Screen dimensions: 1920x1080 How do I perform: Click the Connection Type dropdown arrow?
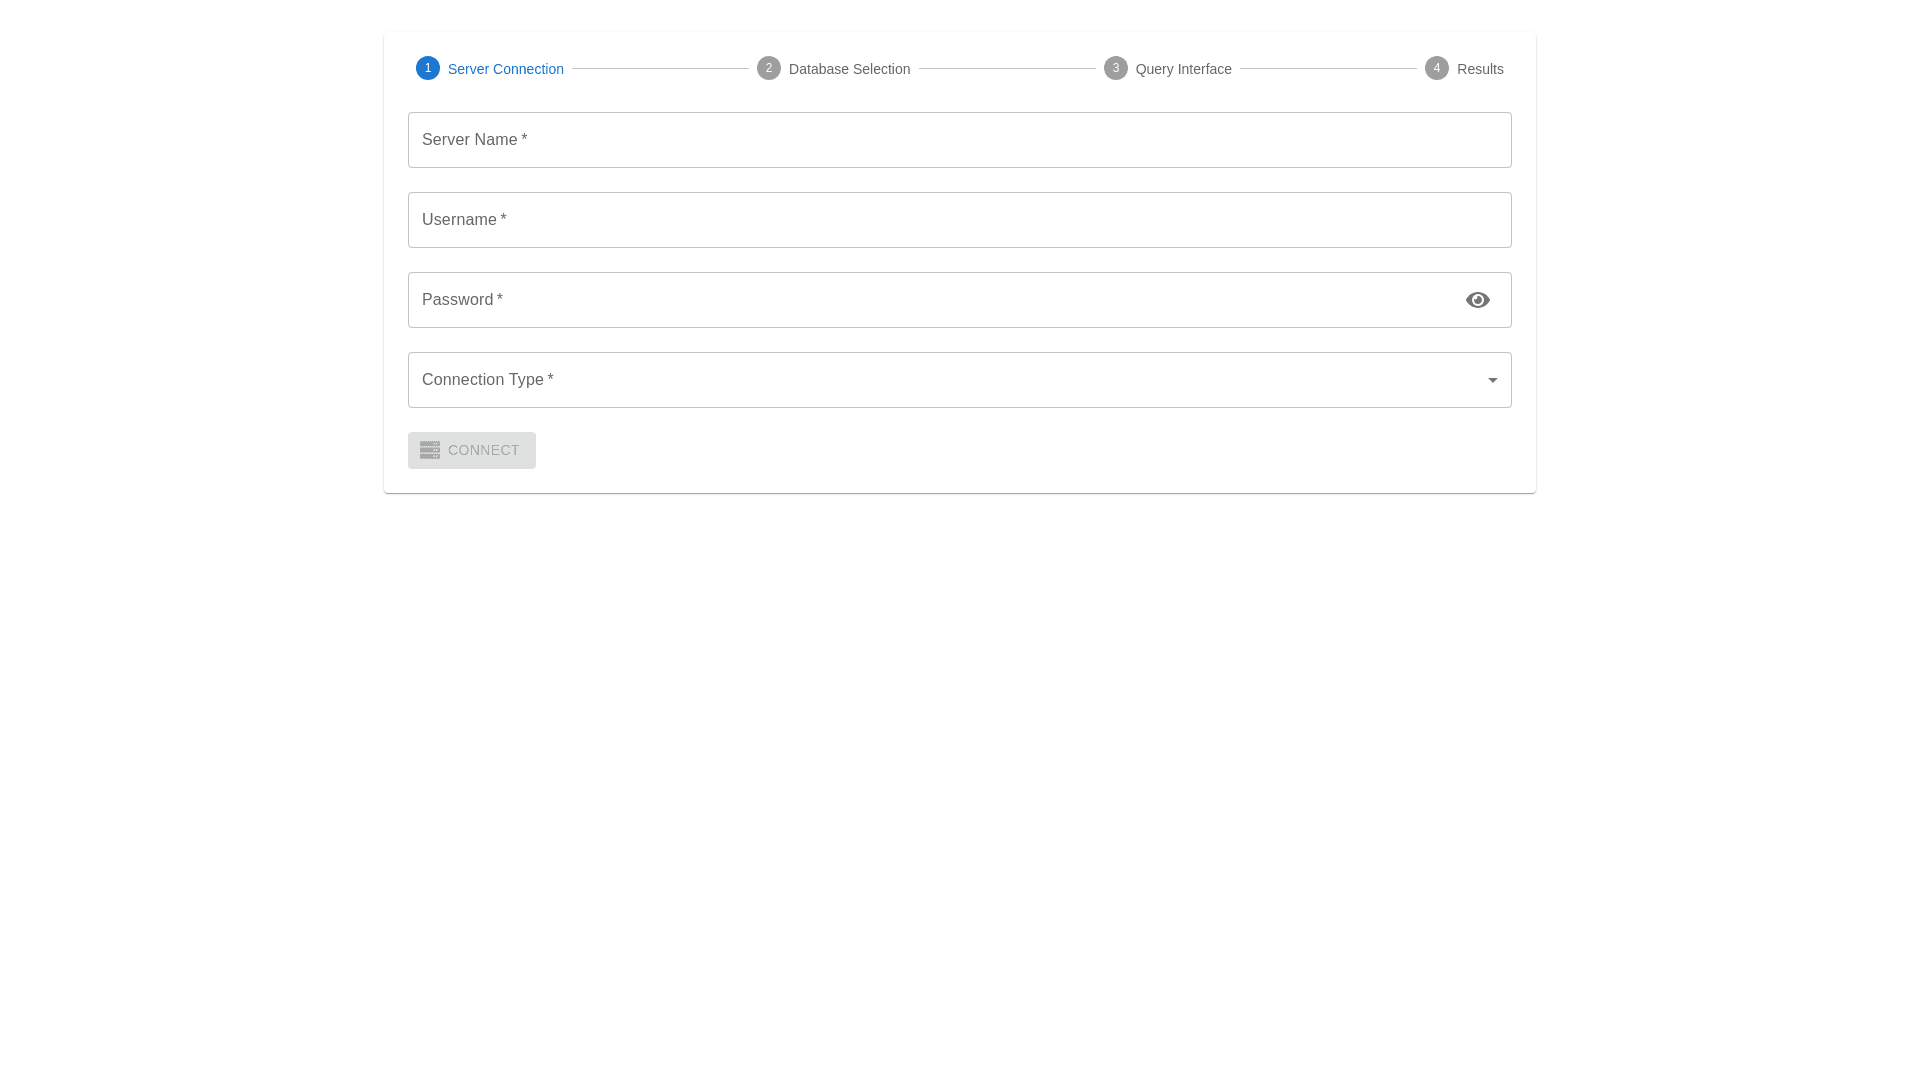[1493, 380]
